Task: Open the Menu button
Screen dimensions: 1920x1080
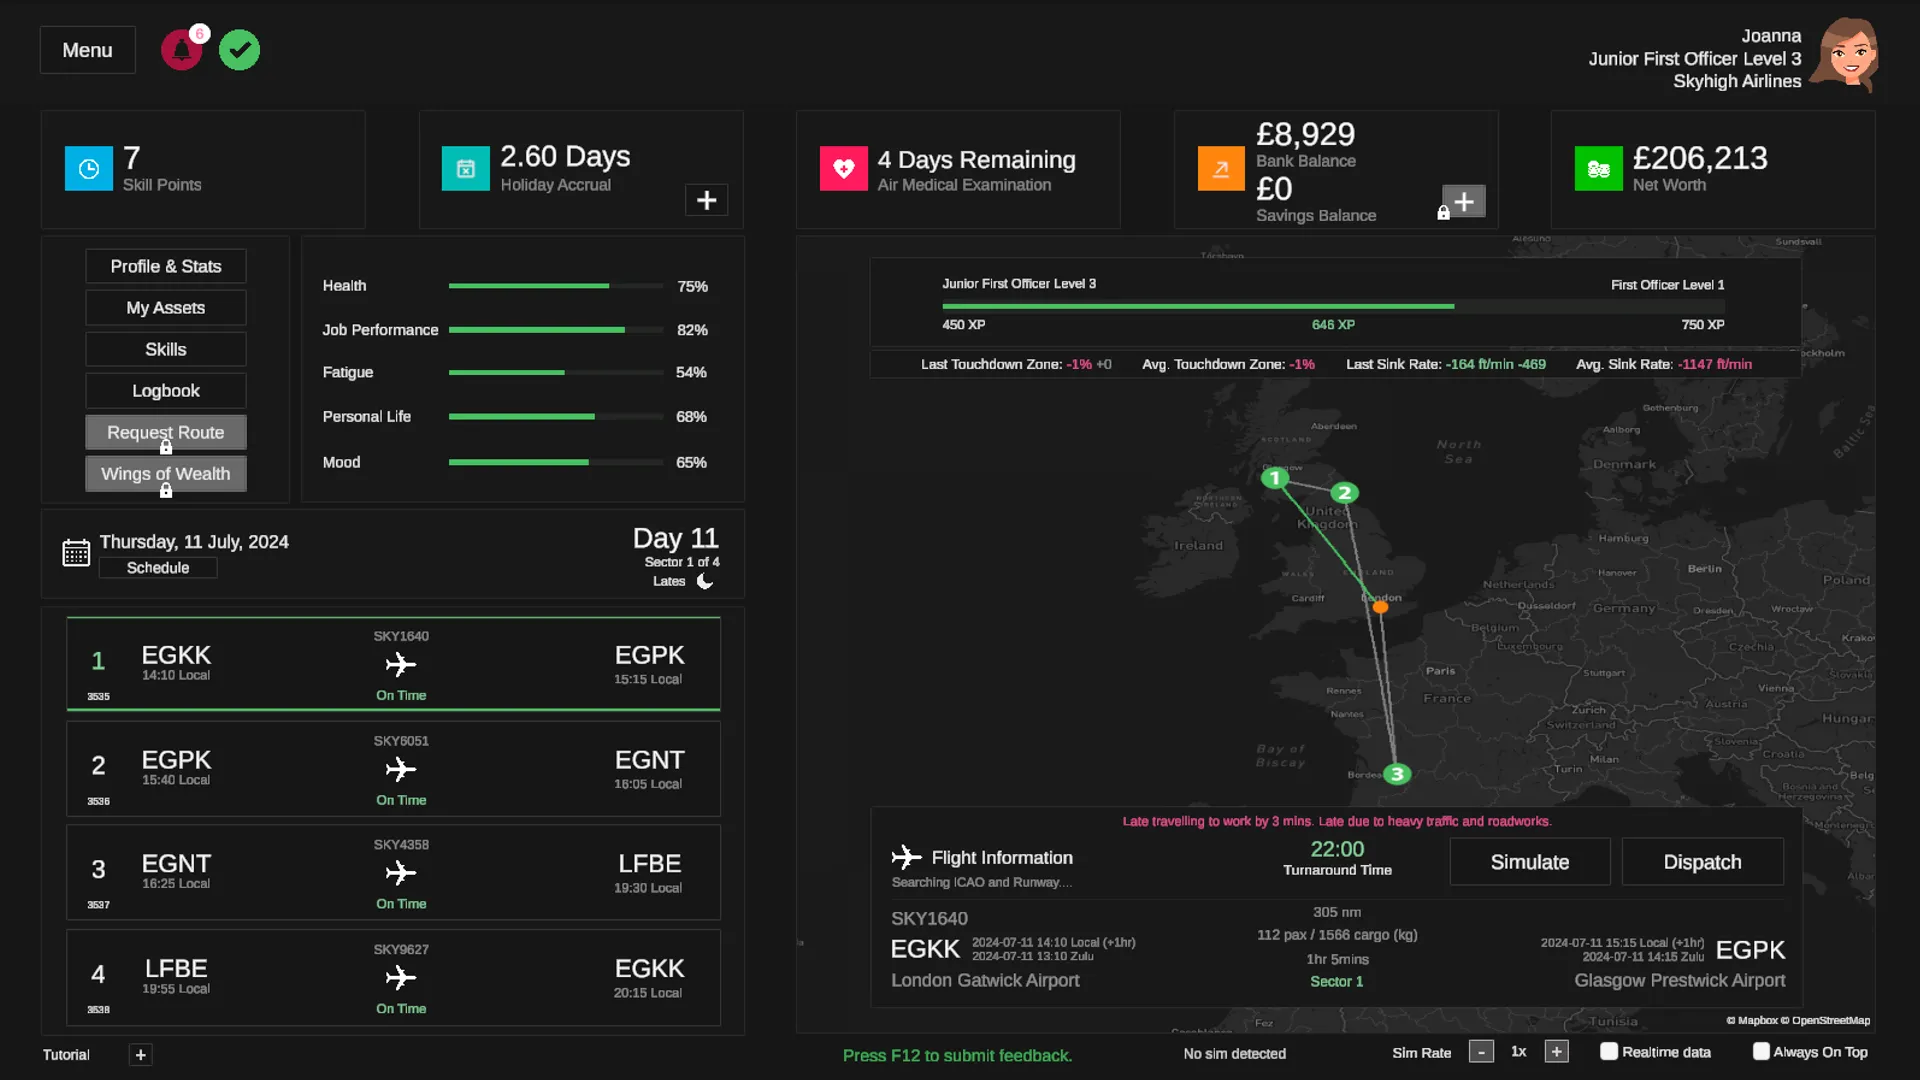Action: [87, 50]
